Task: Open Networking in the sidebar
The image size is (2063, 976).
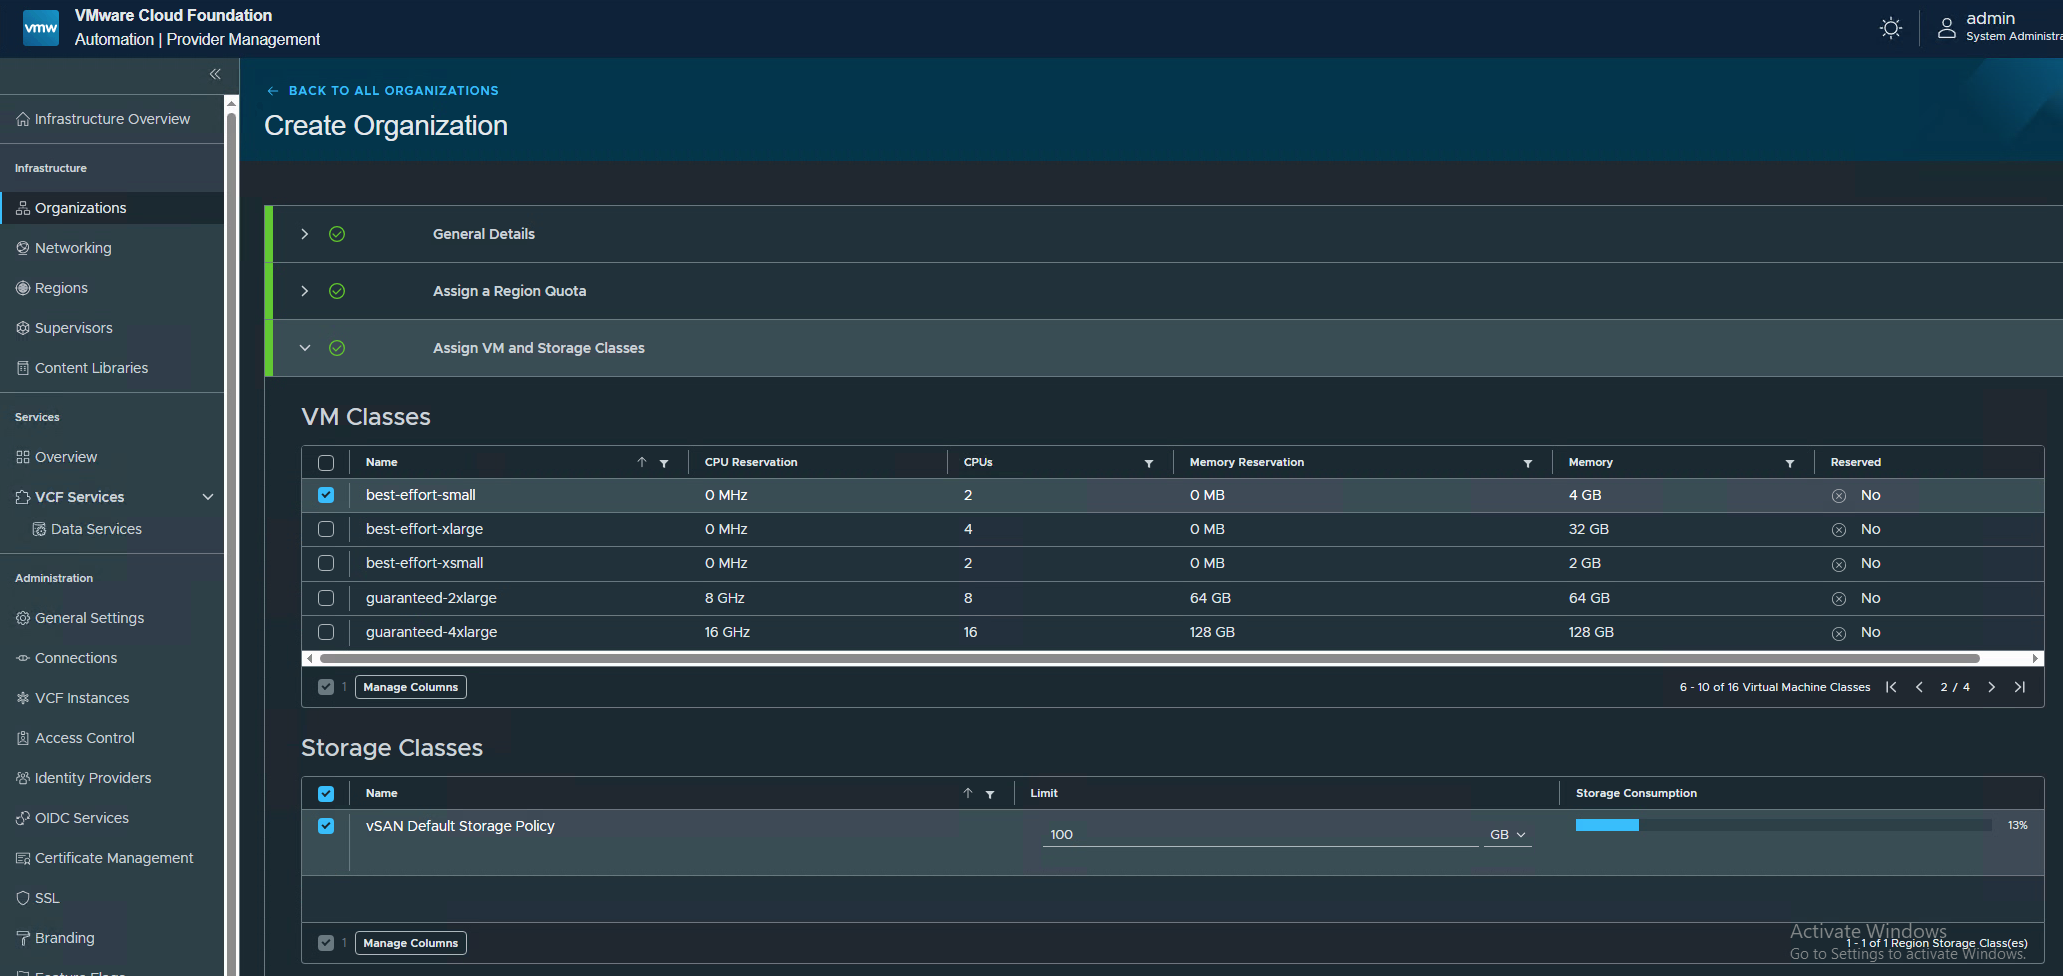Action: click(112, 248)
